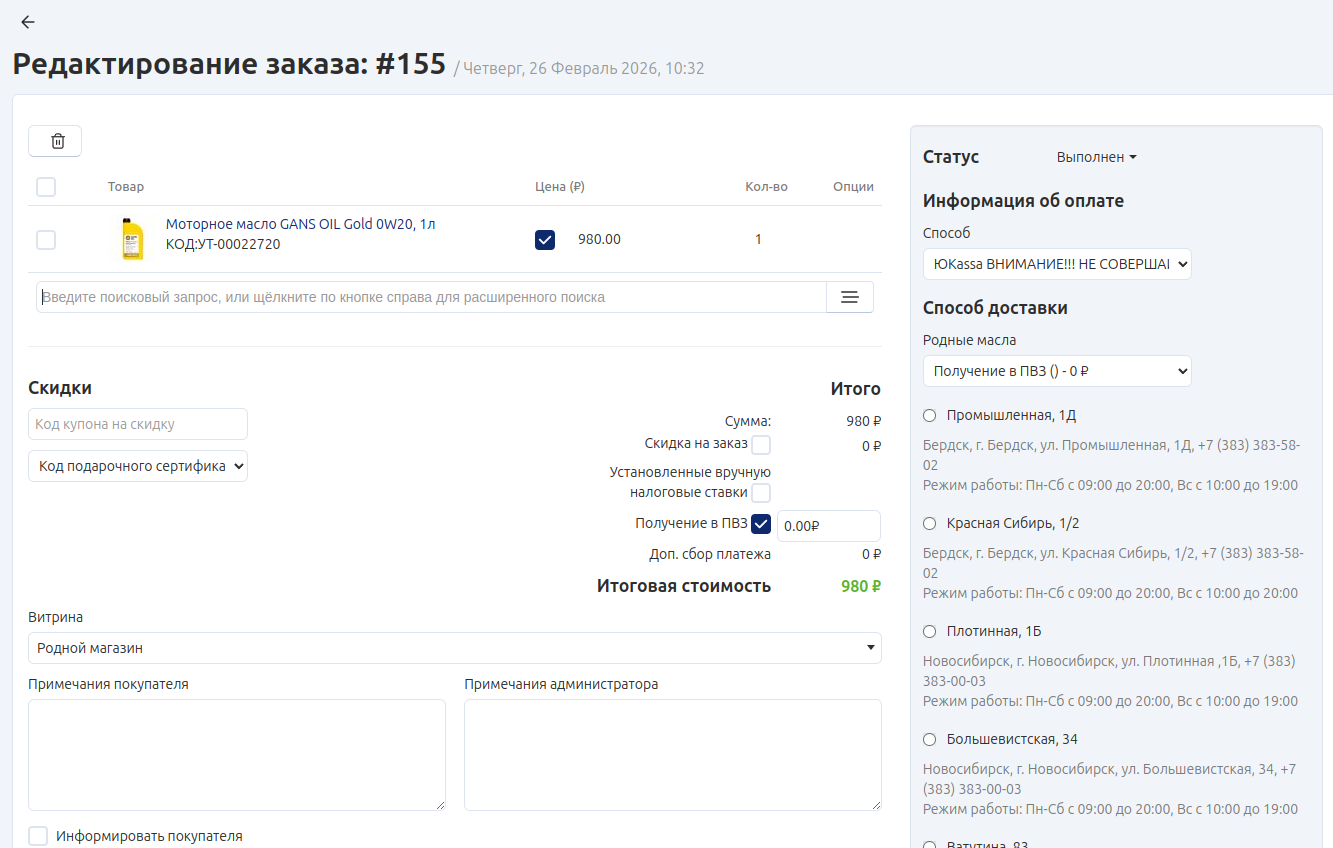Select pickup point Промышленная, 1Д
Viewport: 1333px width, 848px height.
pos(929,416)
